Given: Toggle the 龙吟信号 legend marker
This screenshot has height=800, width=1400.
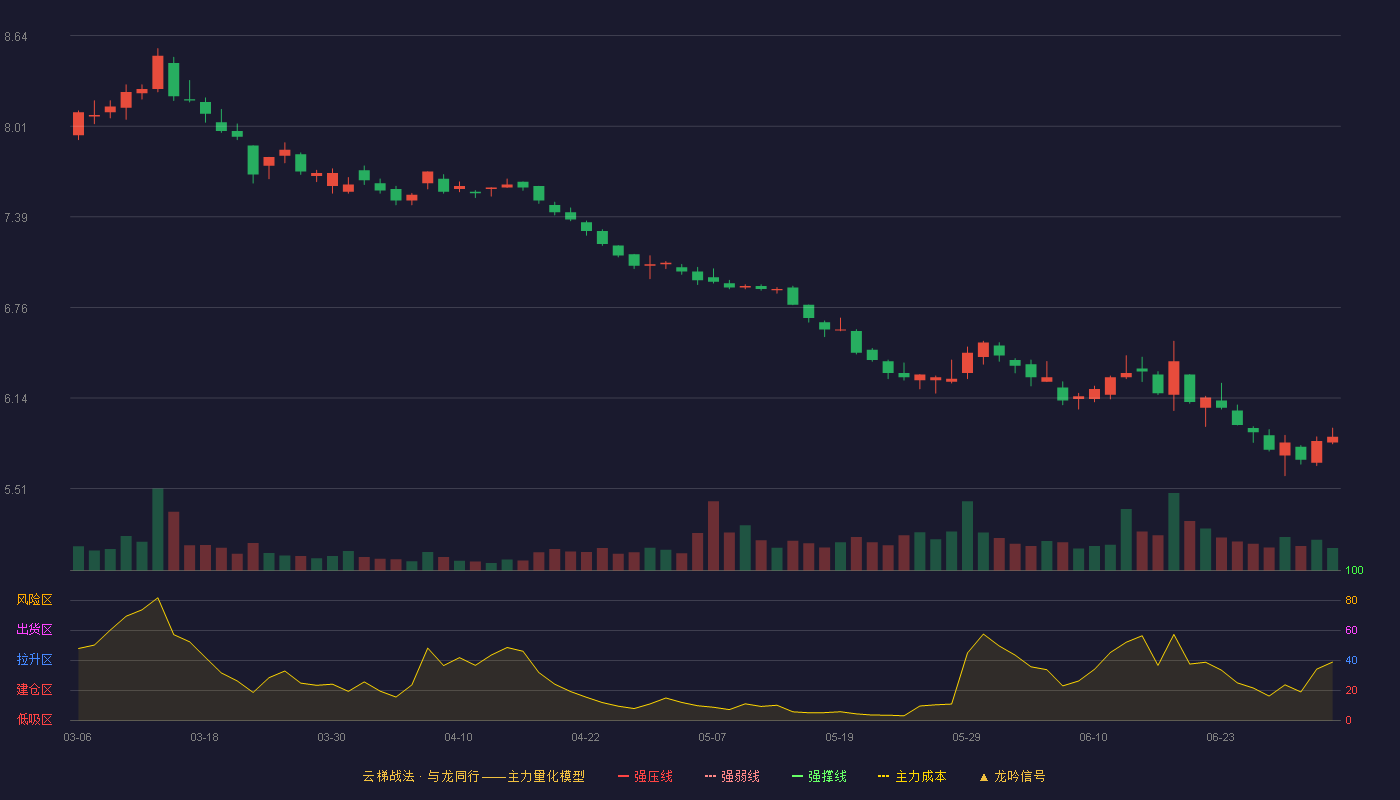Looking at the screenshot, I should tap(1011, 776).
